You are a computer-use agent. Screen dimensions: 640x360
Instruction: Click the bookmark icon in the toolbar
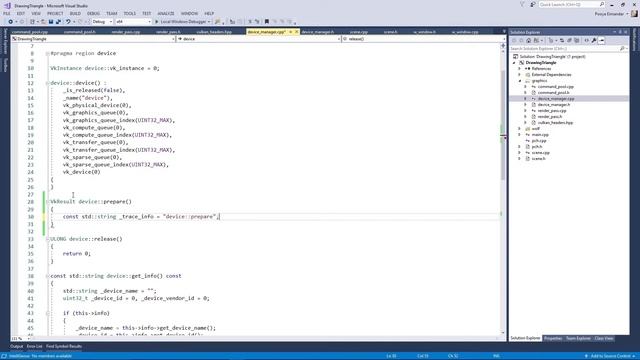coord(267,22)
